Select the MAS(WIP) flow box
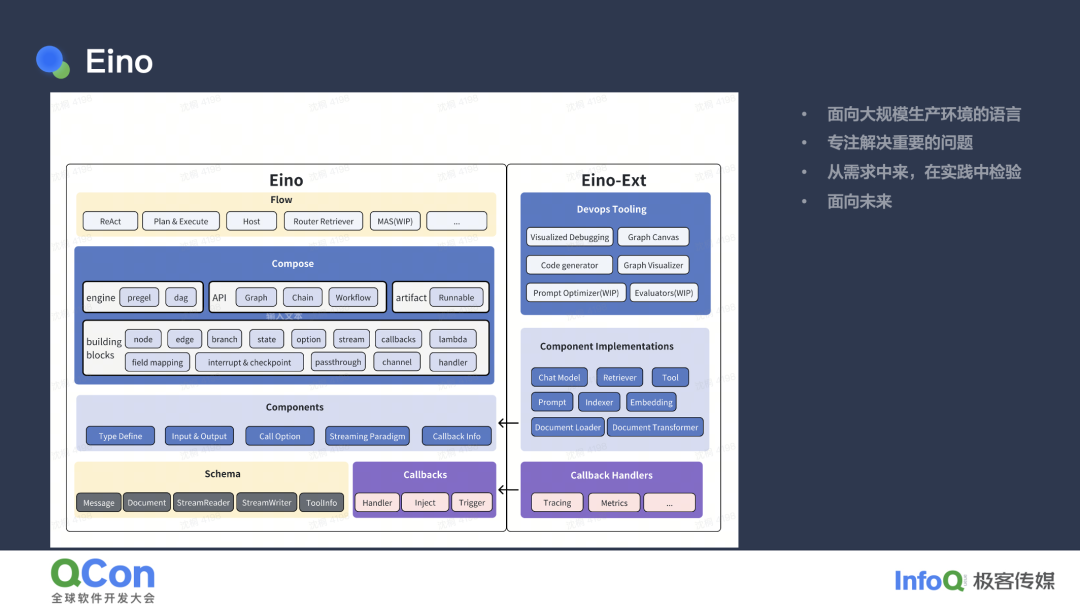The image size is (1080, 611). pyautogui.click(x=395, y=221)
